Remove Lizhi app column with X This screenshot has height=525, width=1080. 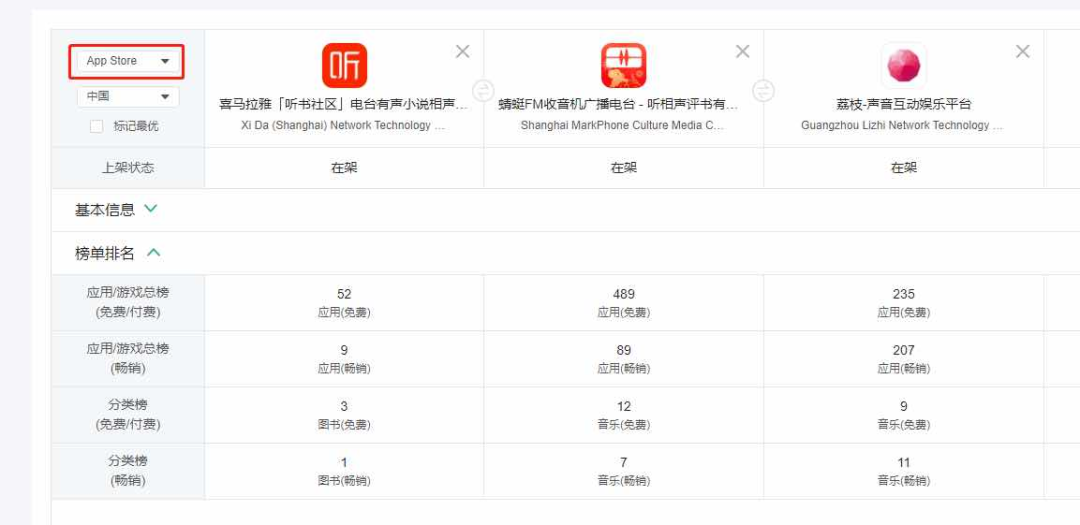point(1022,52)
